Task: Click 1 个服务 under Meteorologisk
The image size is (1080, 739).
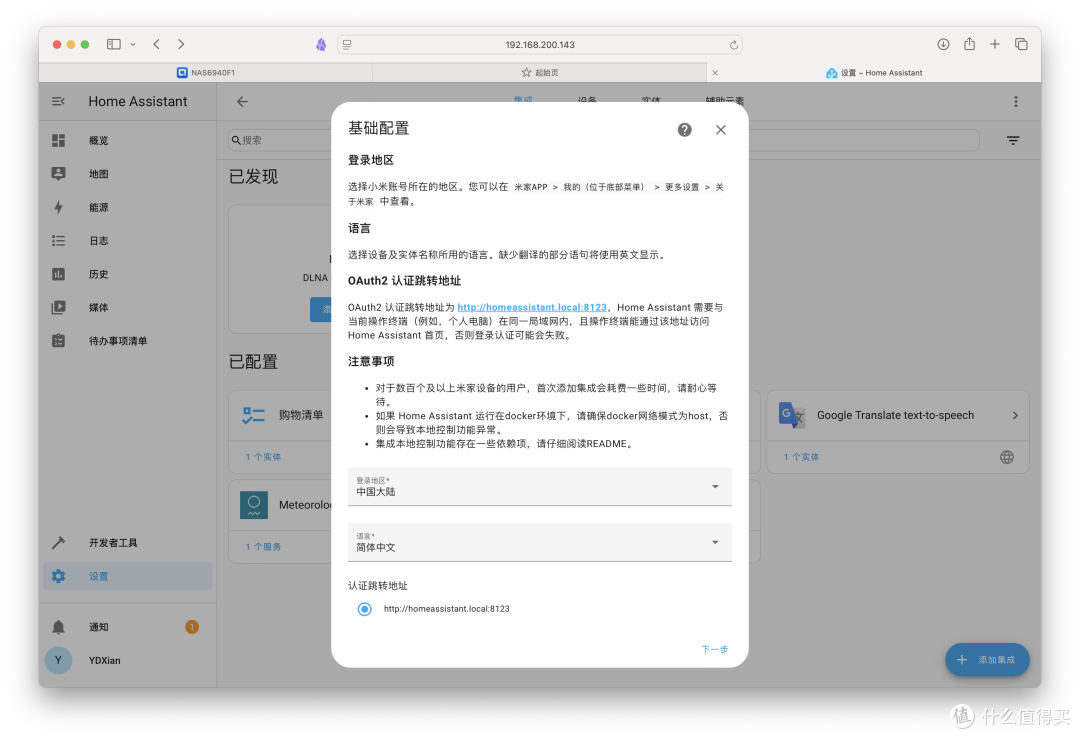Action: 263,547
